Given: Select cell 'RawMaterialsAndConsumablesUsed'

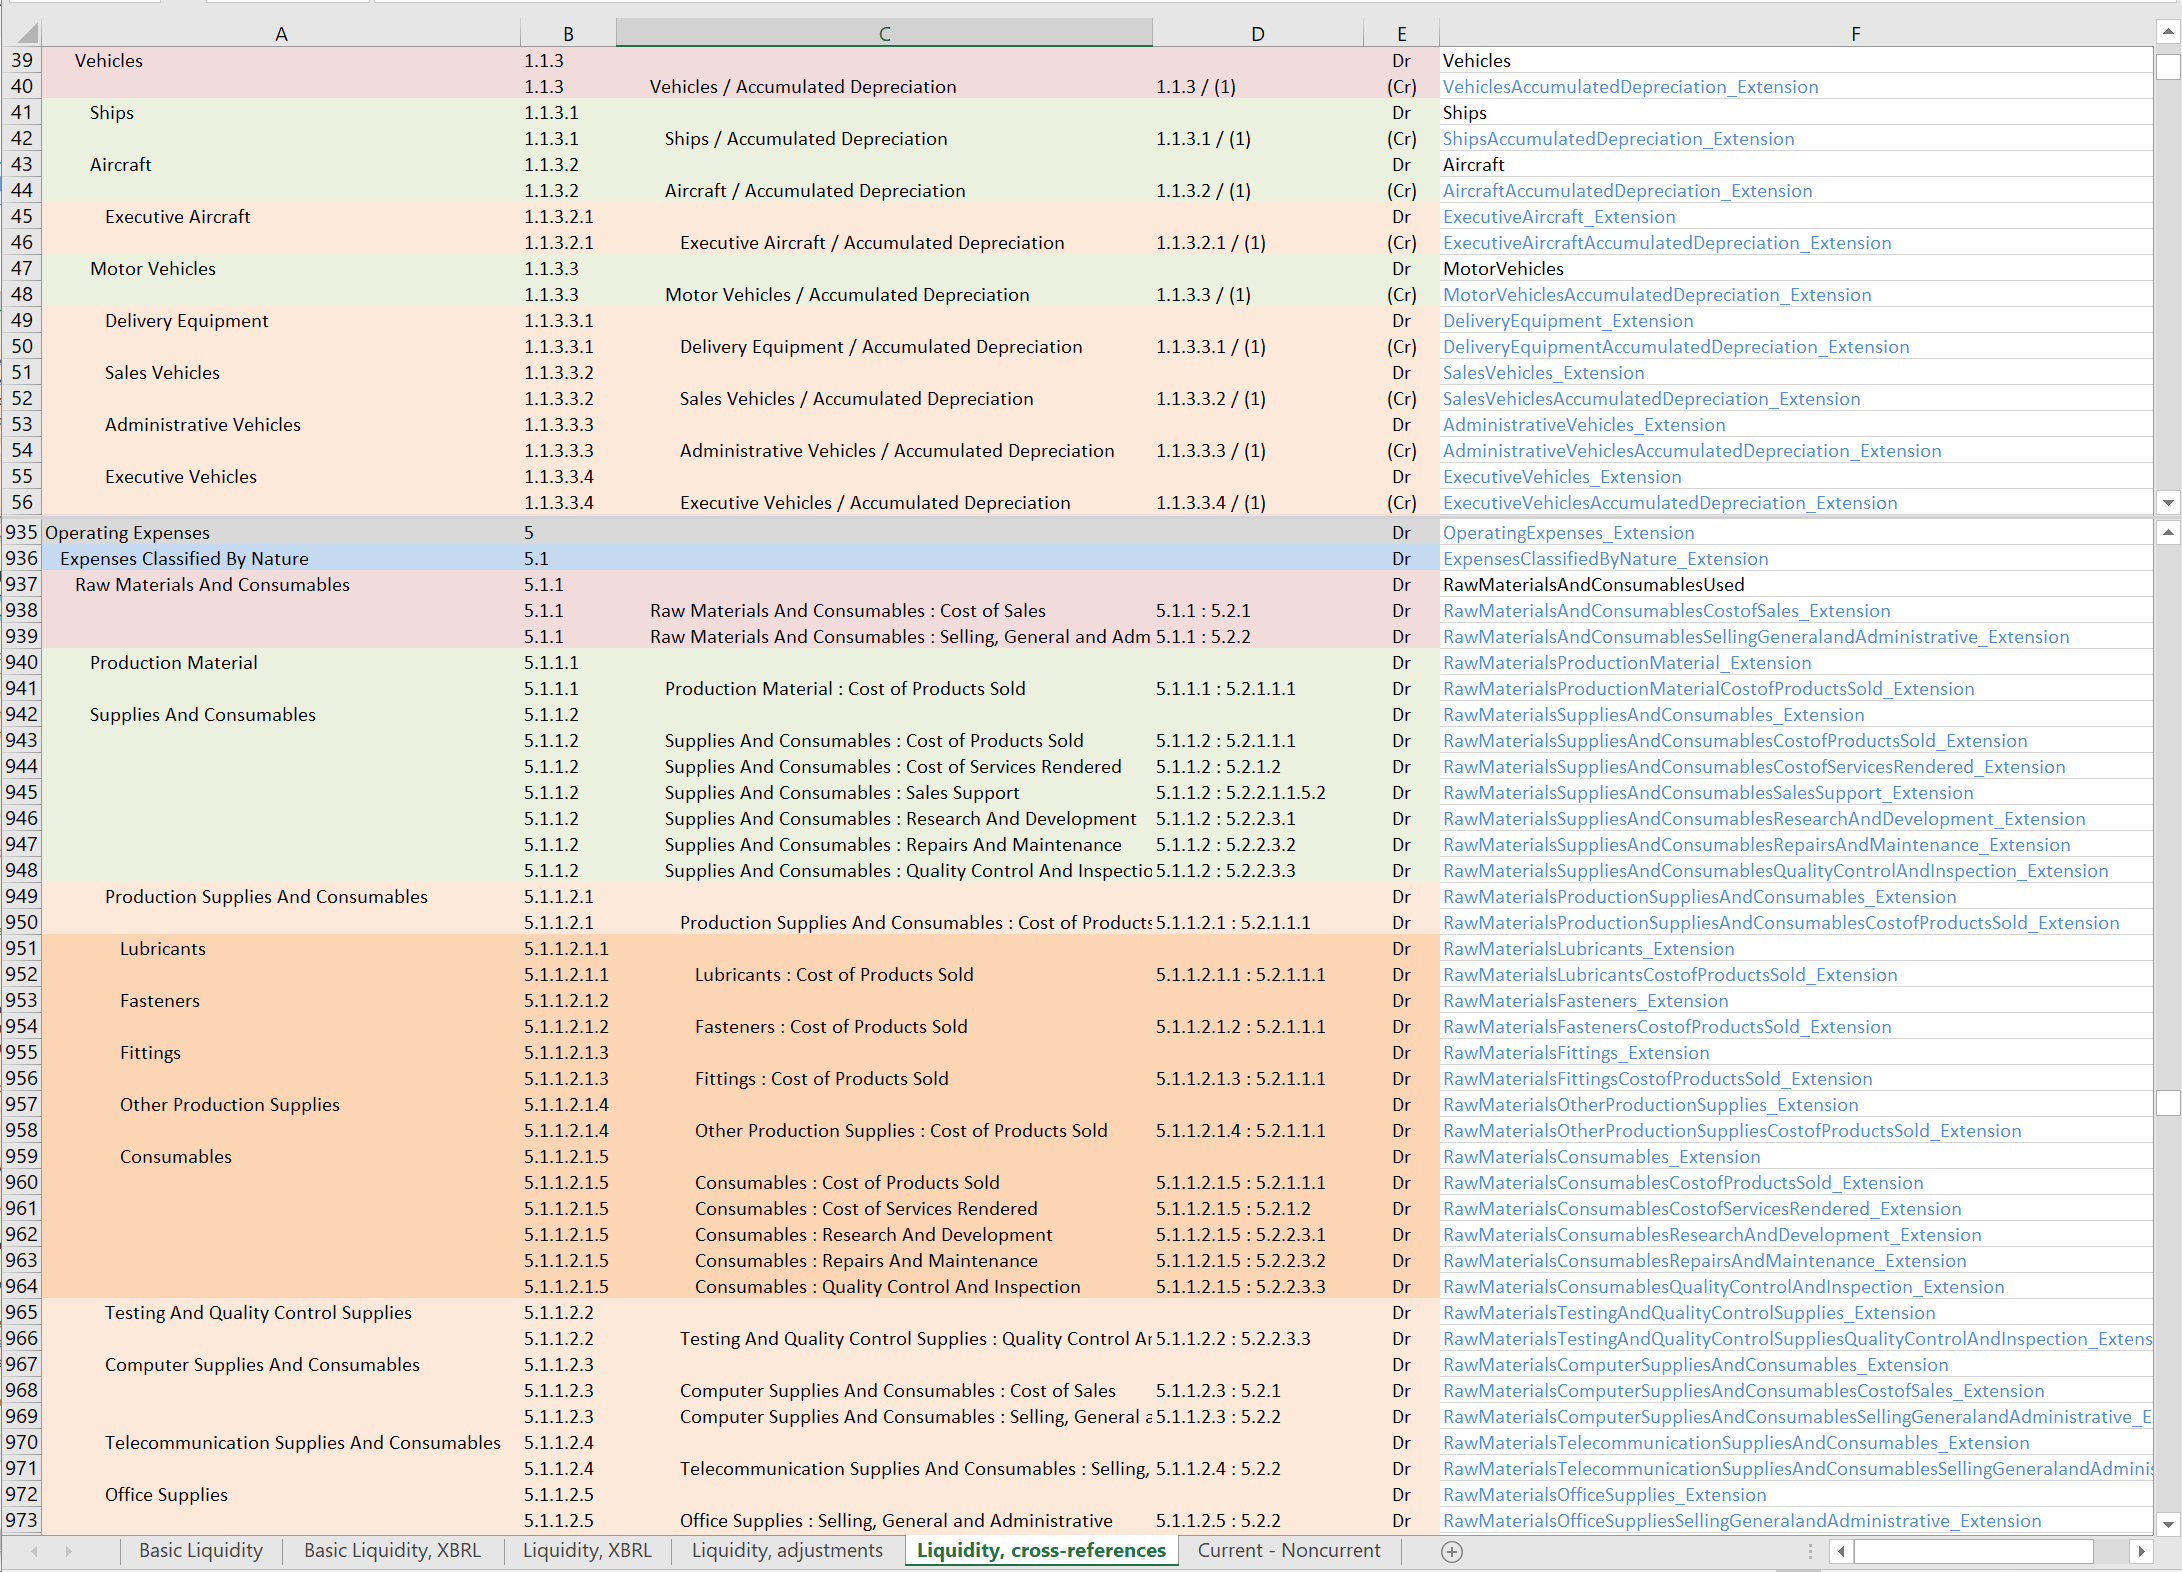Looking at the screenshot, I should [x=1795, y=584].
